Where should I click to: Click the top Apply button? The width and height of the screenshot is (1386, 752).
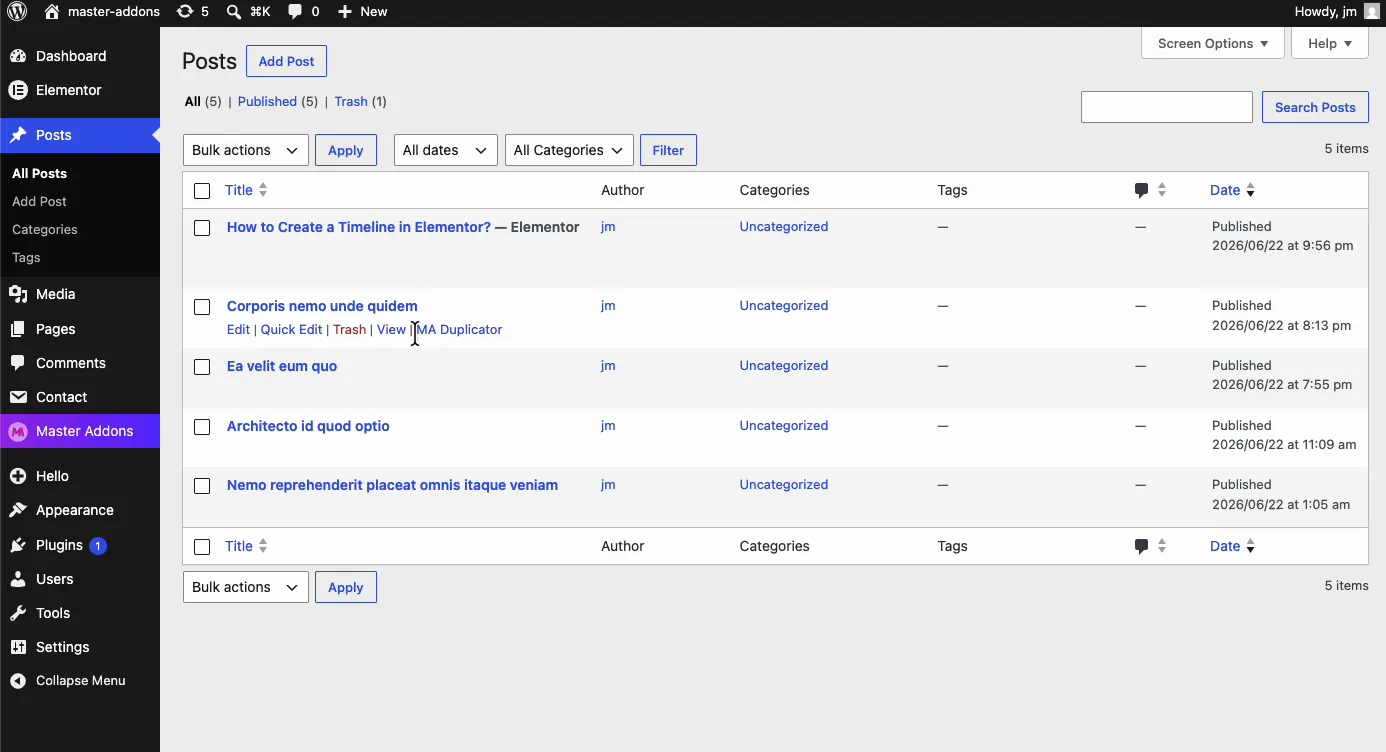(346, 150)
